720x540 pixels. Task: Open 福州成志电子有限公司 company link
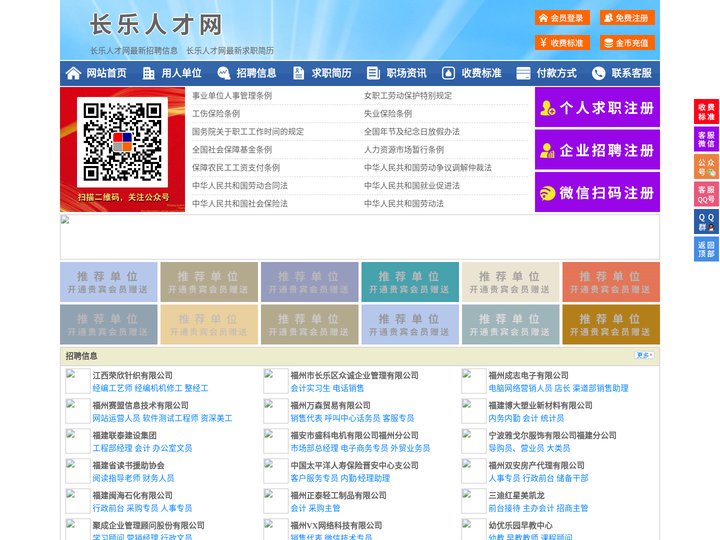[529, 375]
